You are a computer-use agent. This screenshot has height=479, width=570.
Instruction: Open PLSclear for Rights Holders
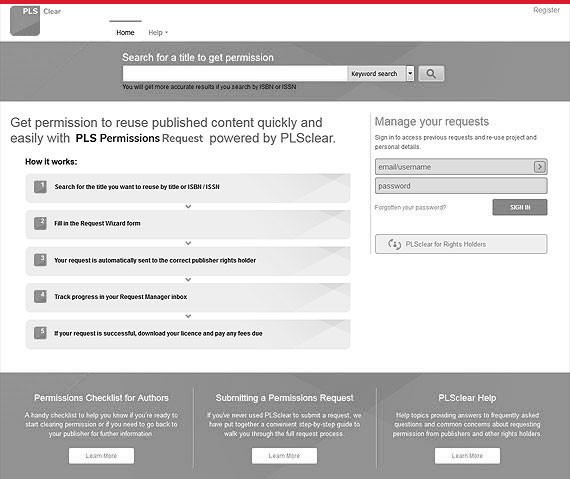461,244
